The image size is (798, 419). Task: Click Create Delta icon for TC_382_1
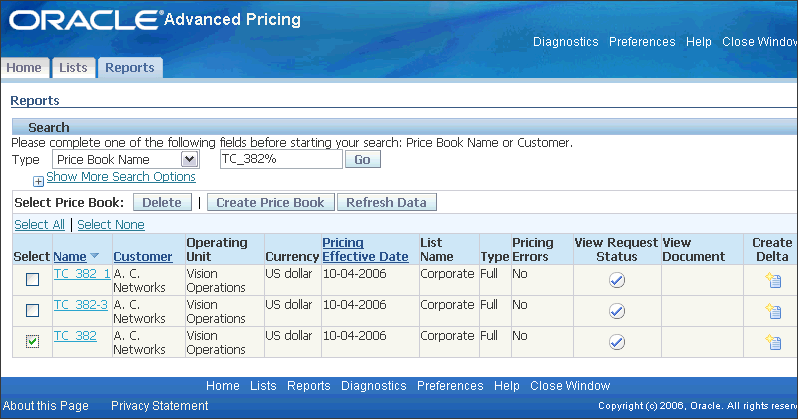point(773,280)
